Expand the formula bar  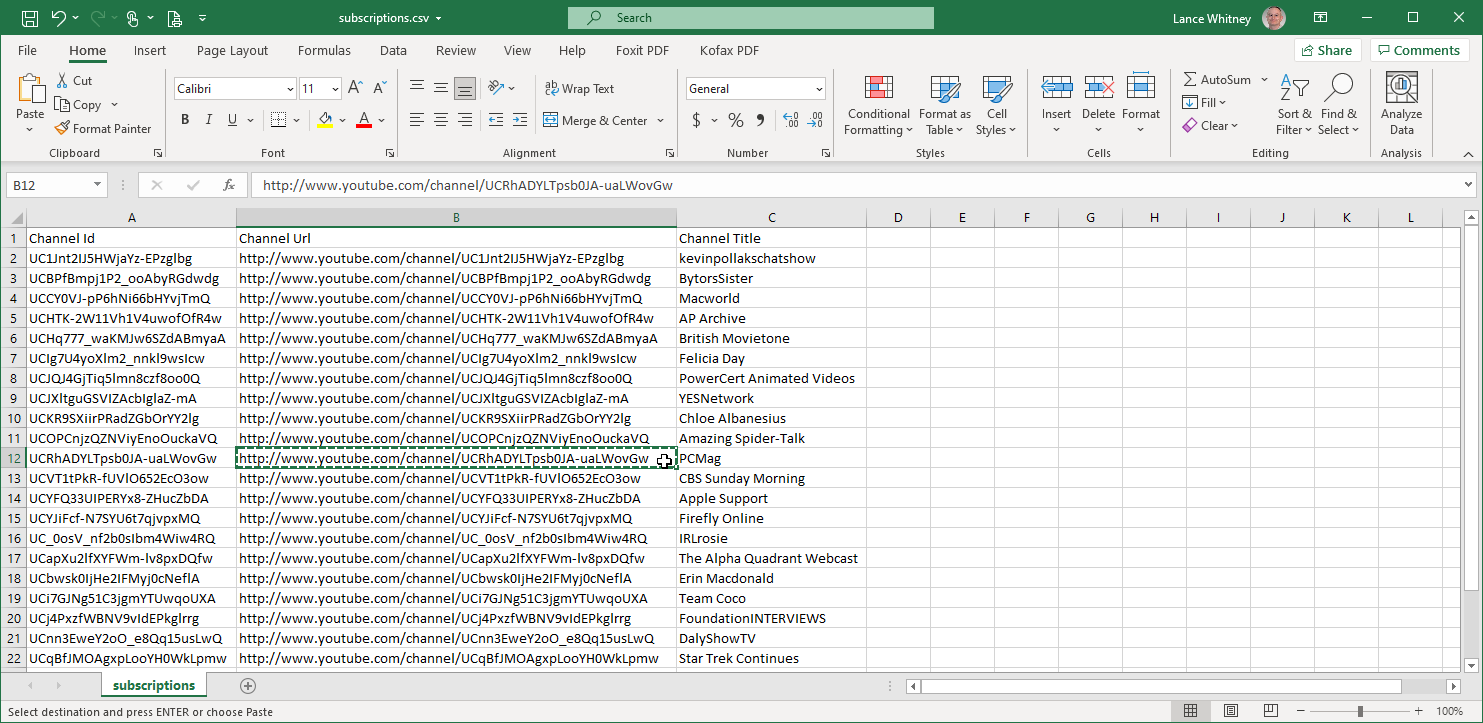tap(1468, 185)
